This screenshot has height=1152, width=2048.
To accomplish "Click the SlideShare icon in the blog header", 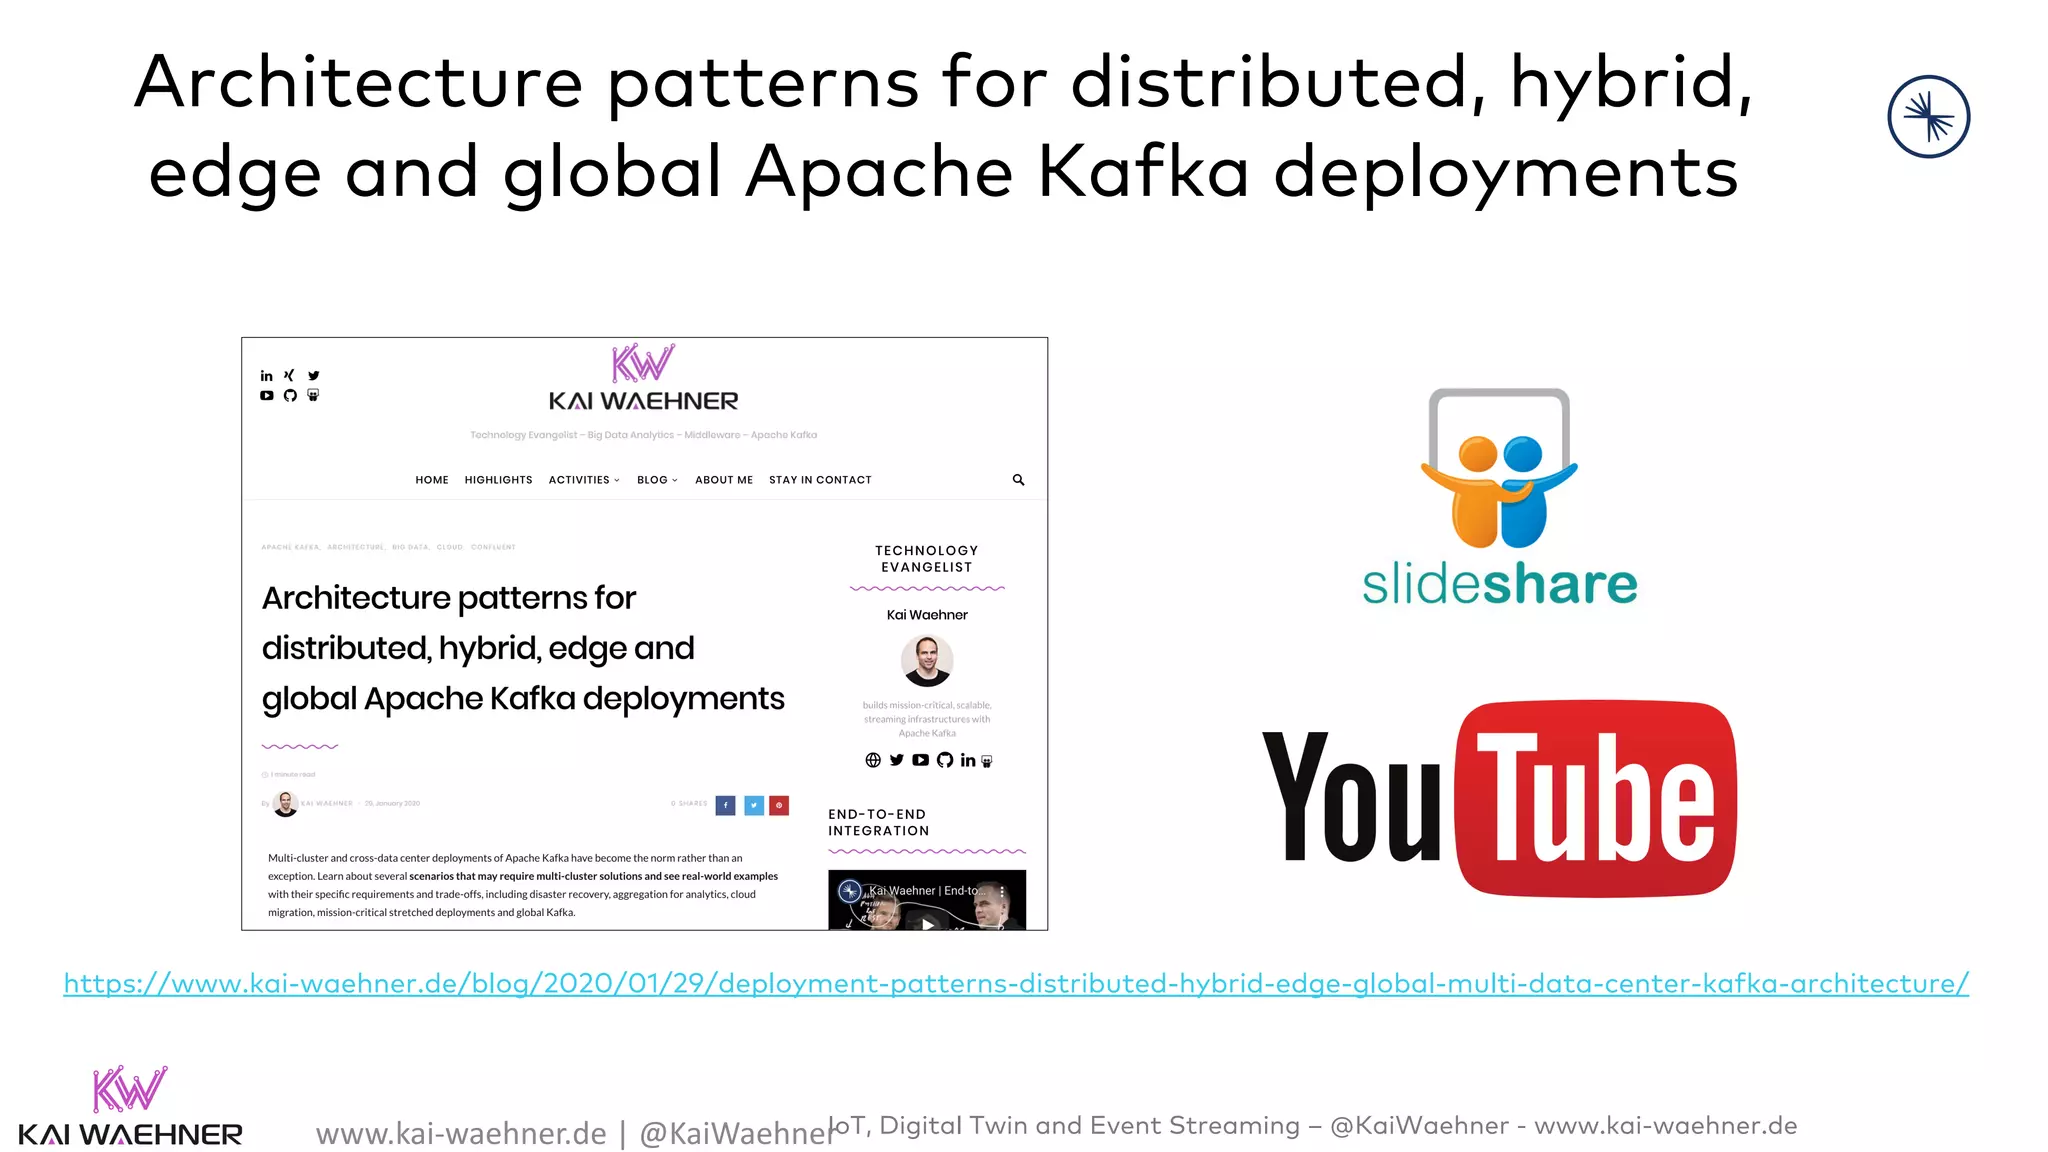I will (x=313, y=396).
